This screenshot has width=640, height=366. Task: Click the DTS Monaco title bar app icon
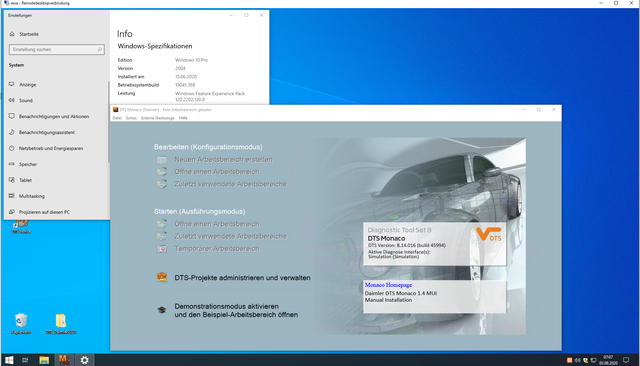pyautogui.click(x=116, y=110)
